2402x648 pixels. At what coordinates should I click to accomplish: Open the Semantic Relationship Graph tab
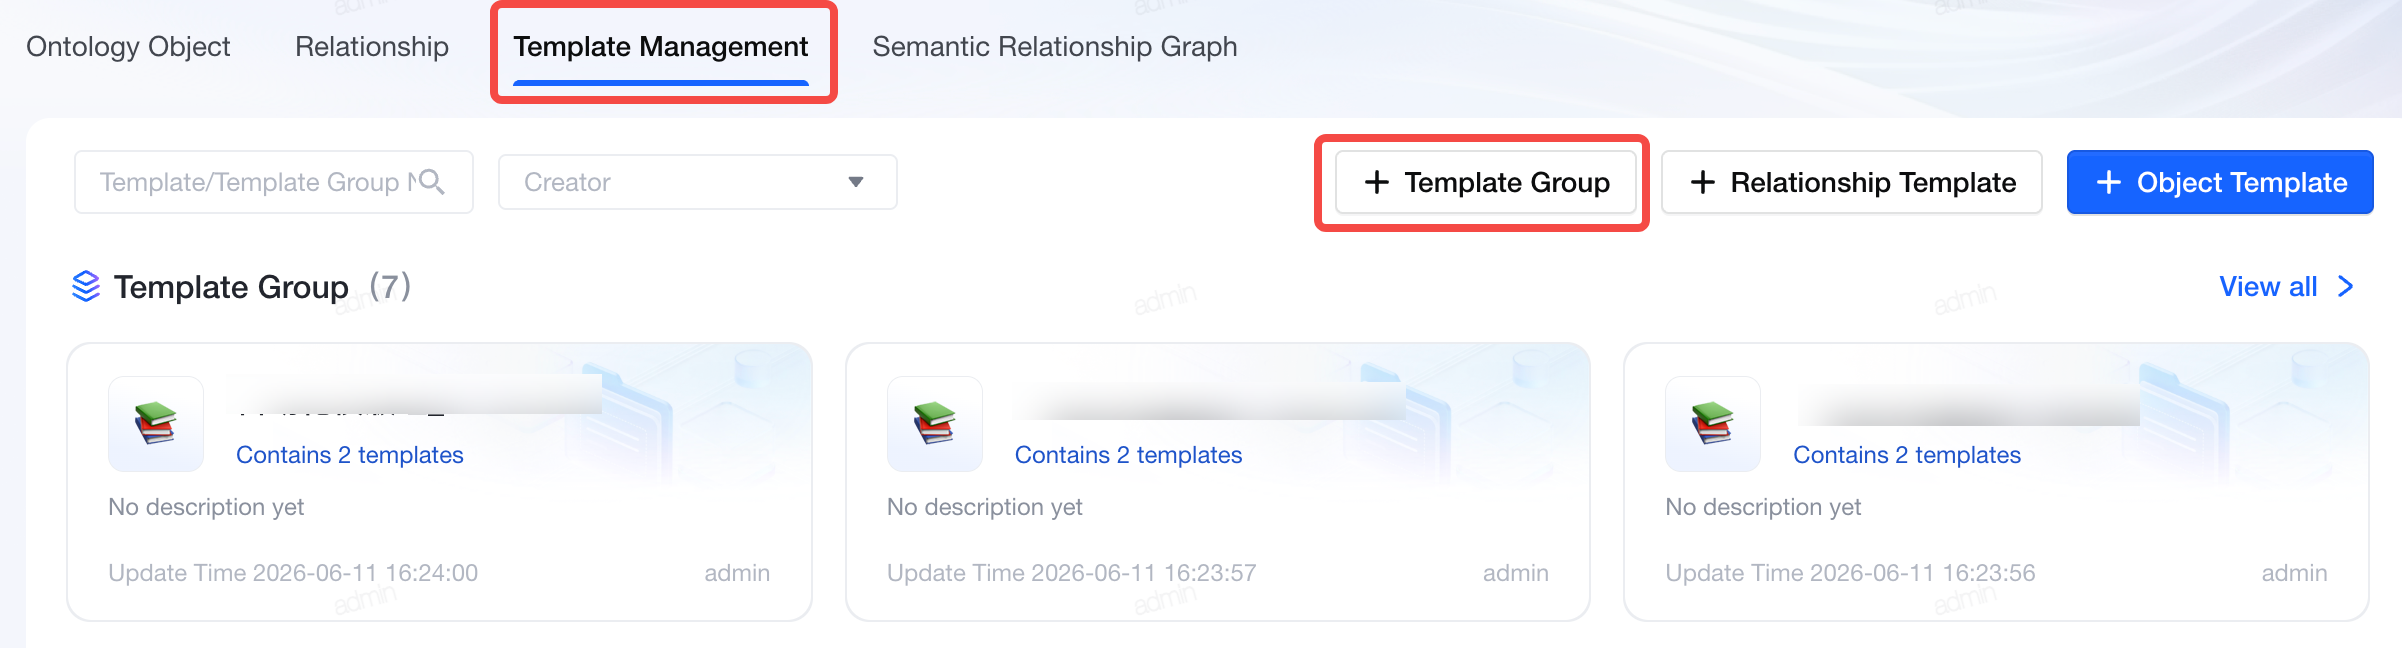tap(1055, 47)
